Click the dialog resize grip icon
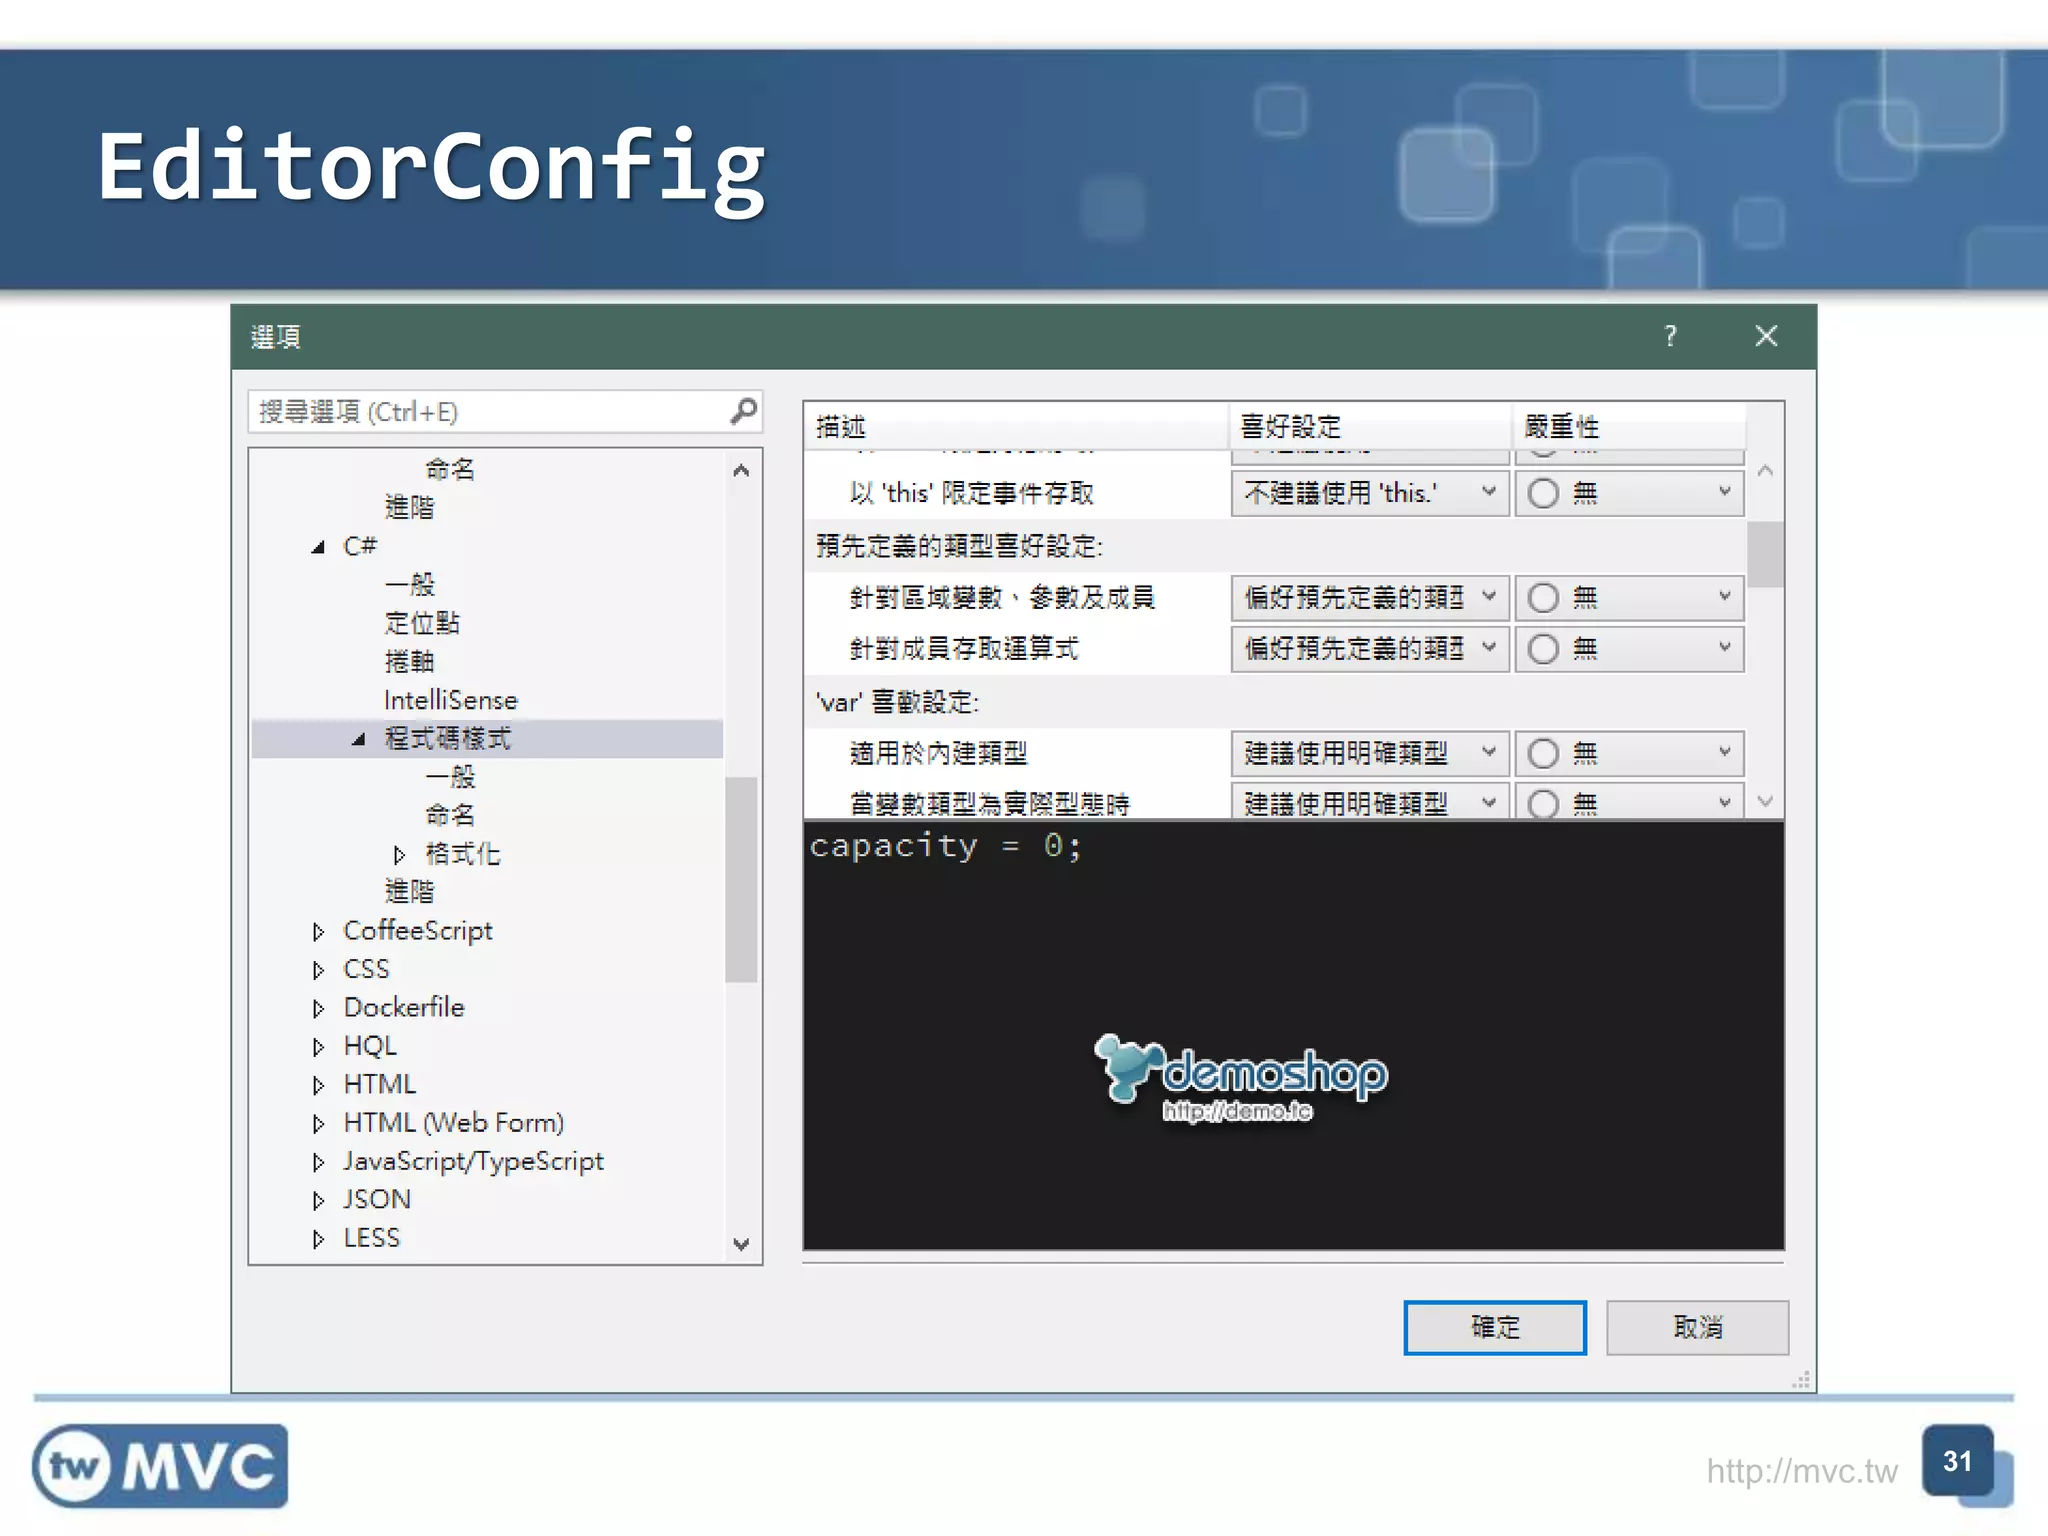This screenshot has width=2048, height=1536. (1801, 1380)
